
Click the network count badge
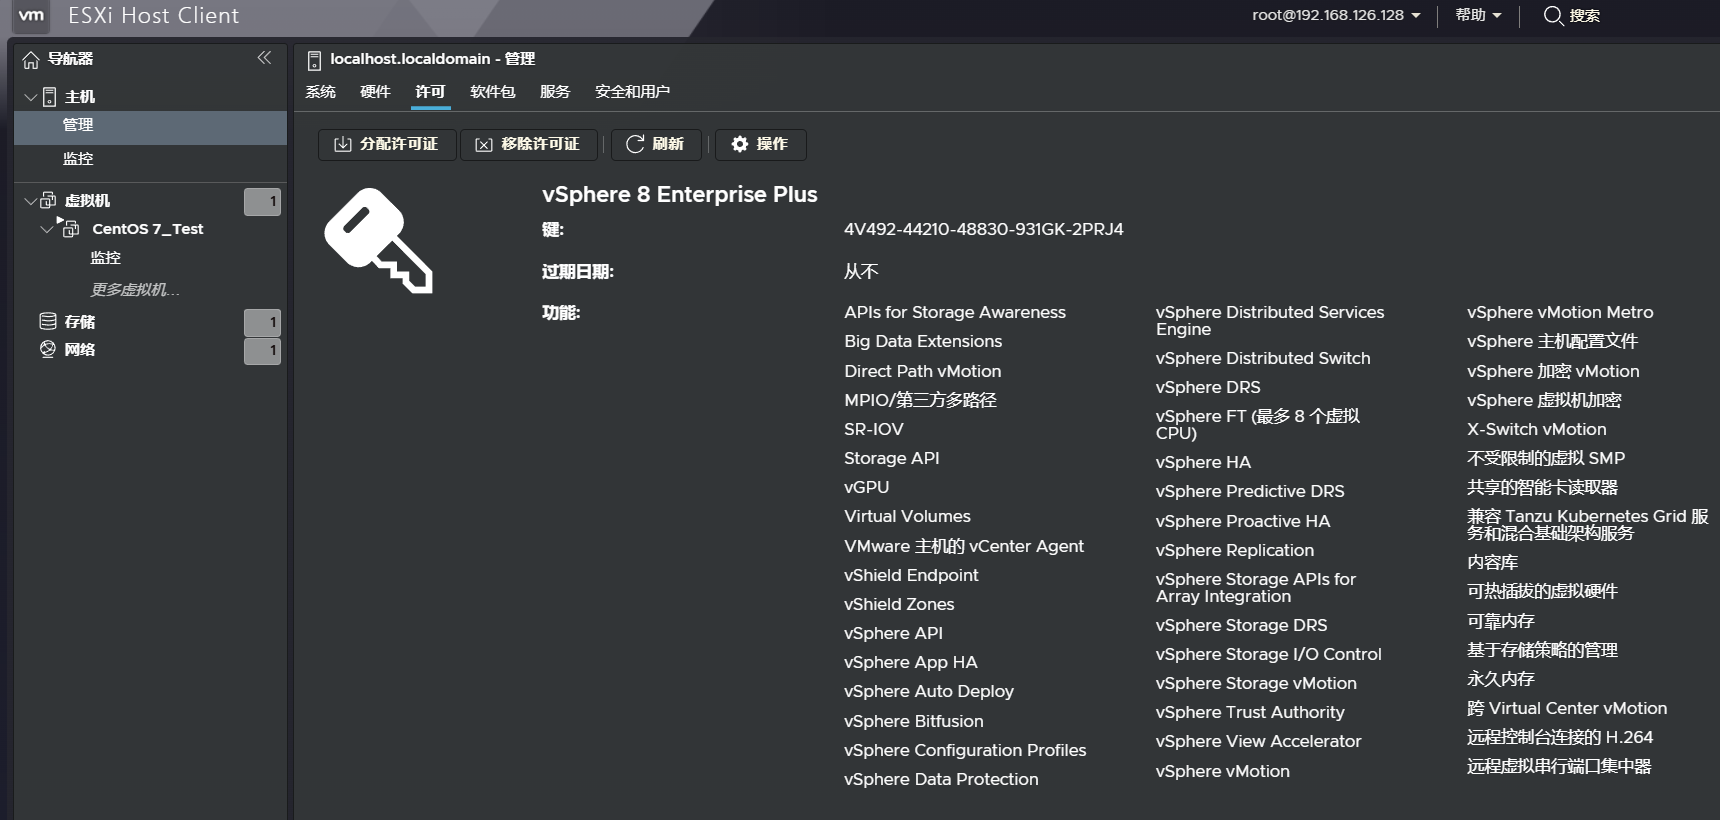pos(262,351)
